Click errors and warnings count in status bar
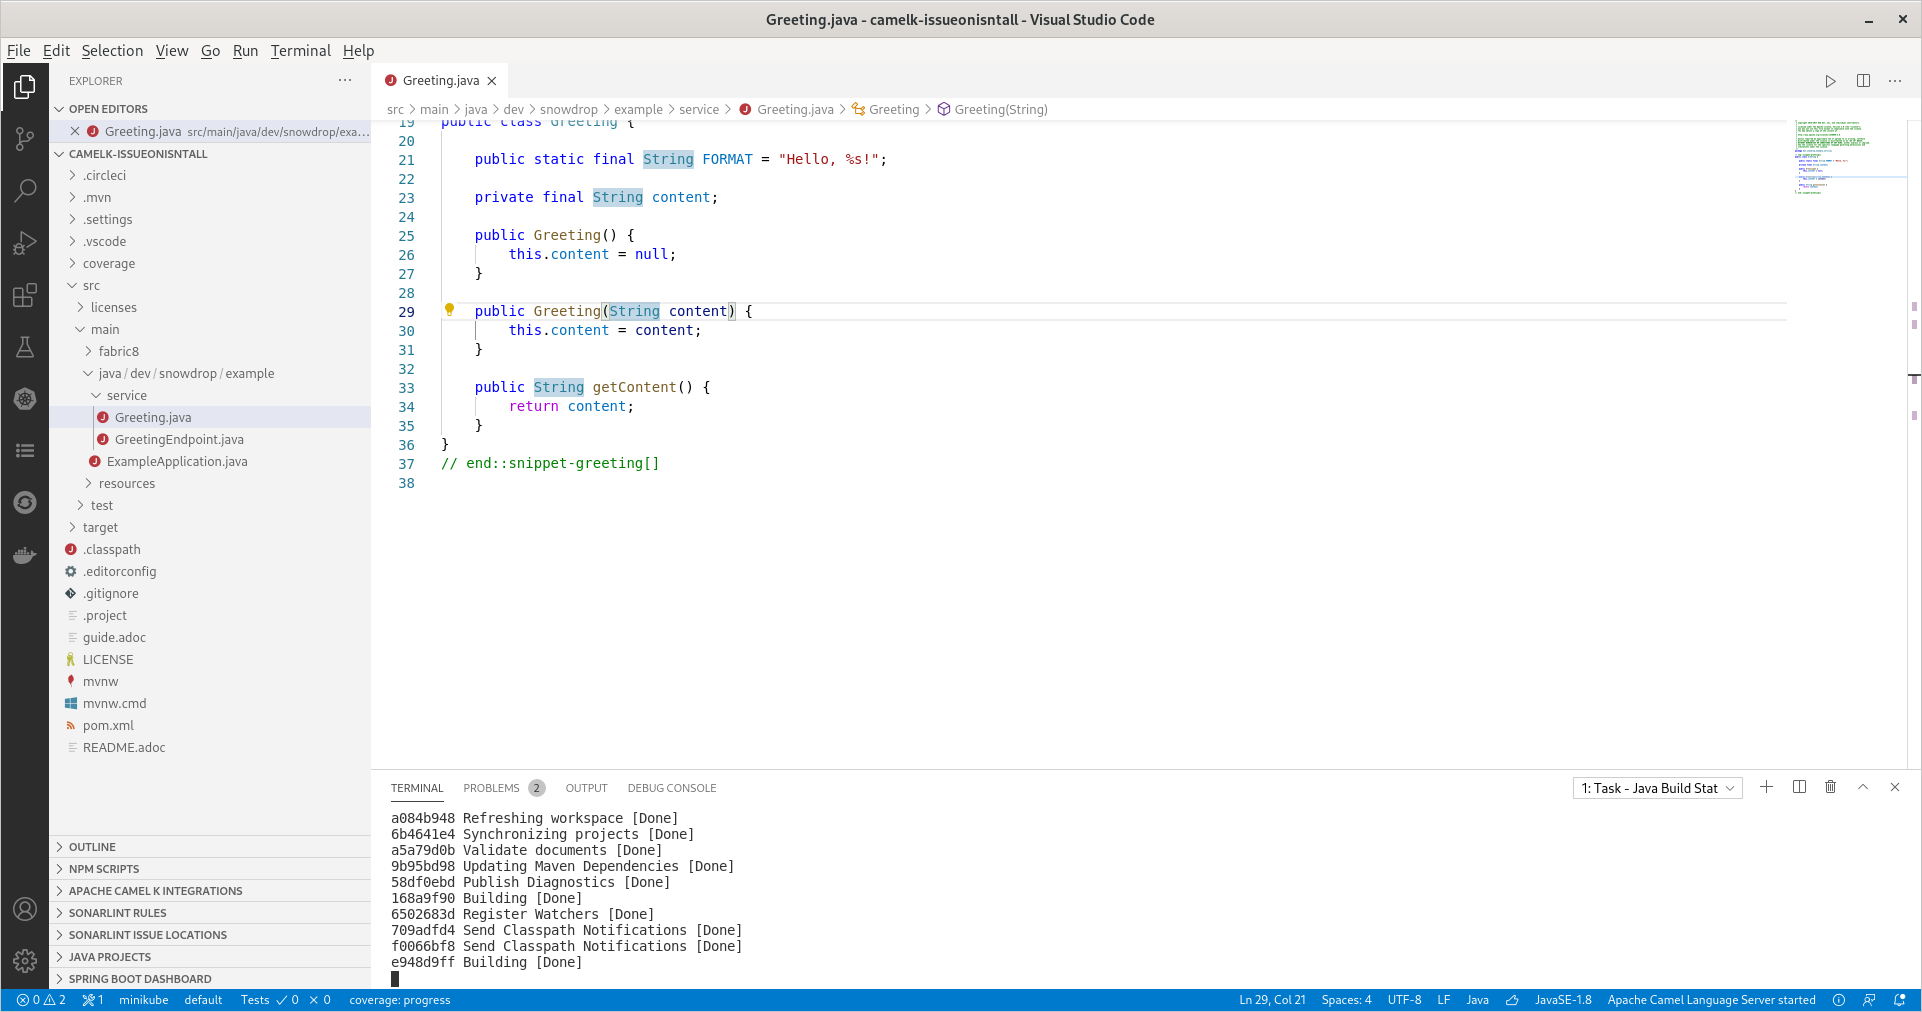Screen dimensions: 1922x1012 (41, 1000)
